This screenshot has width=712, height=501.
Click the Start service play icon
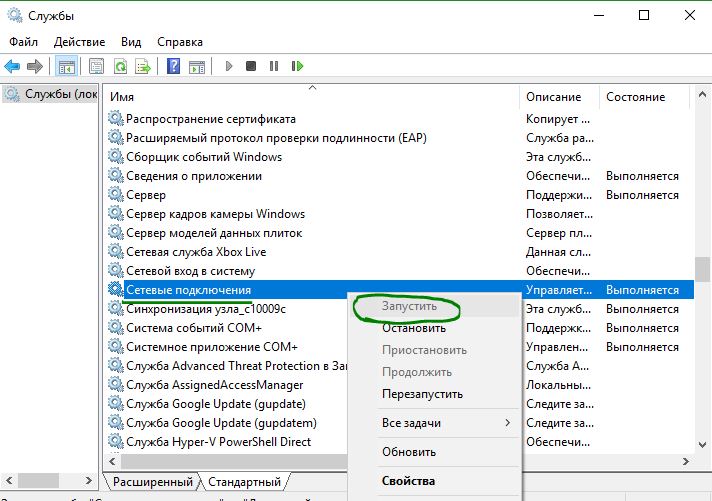(x=229, y=66)
